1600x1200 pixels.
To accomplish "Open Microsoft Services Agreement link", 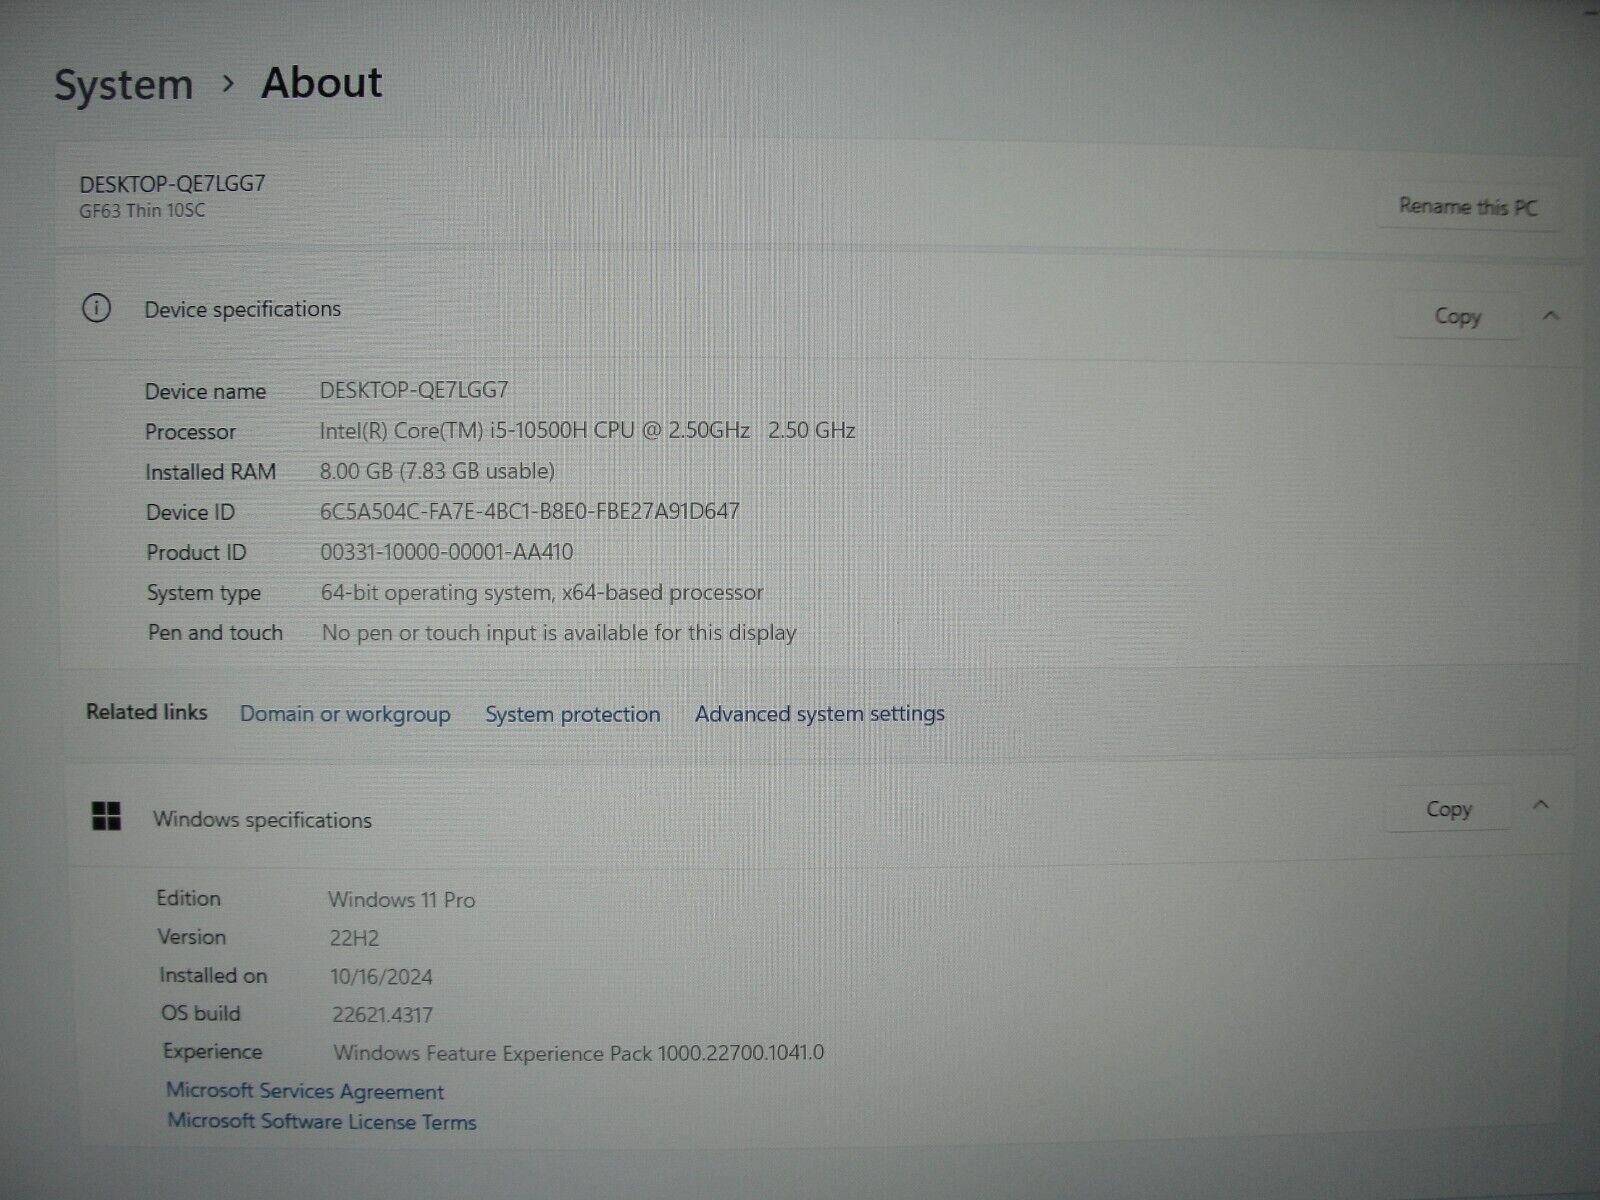I will (x=305, y=1091).
